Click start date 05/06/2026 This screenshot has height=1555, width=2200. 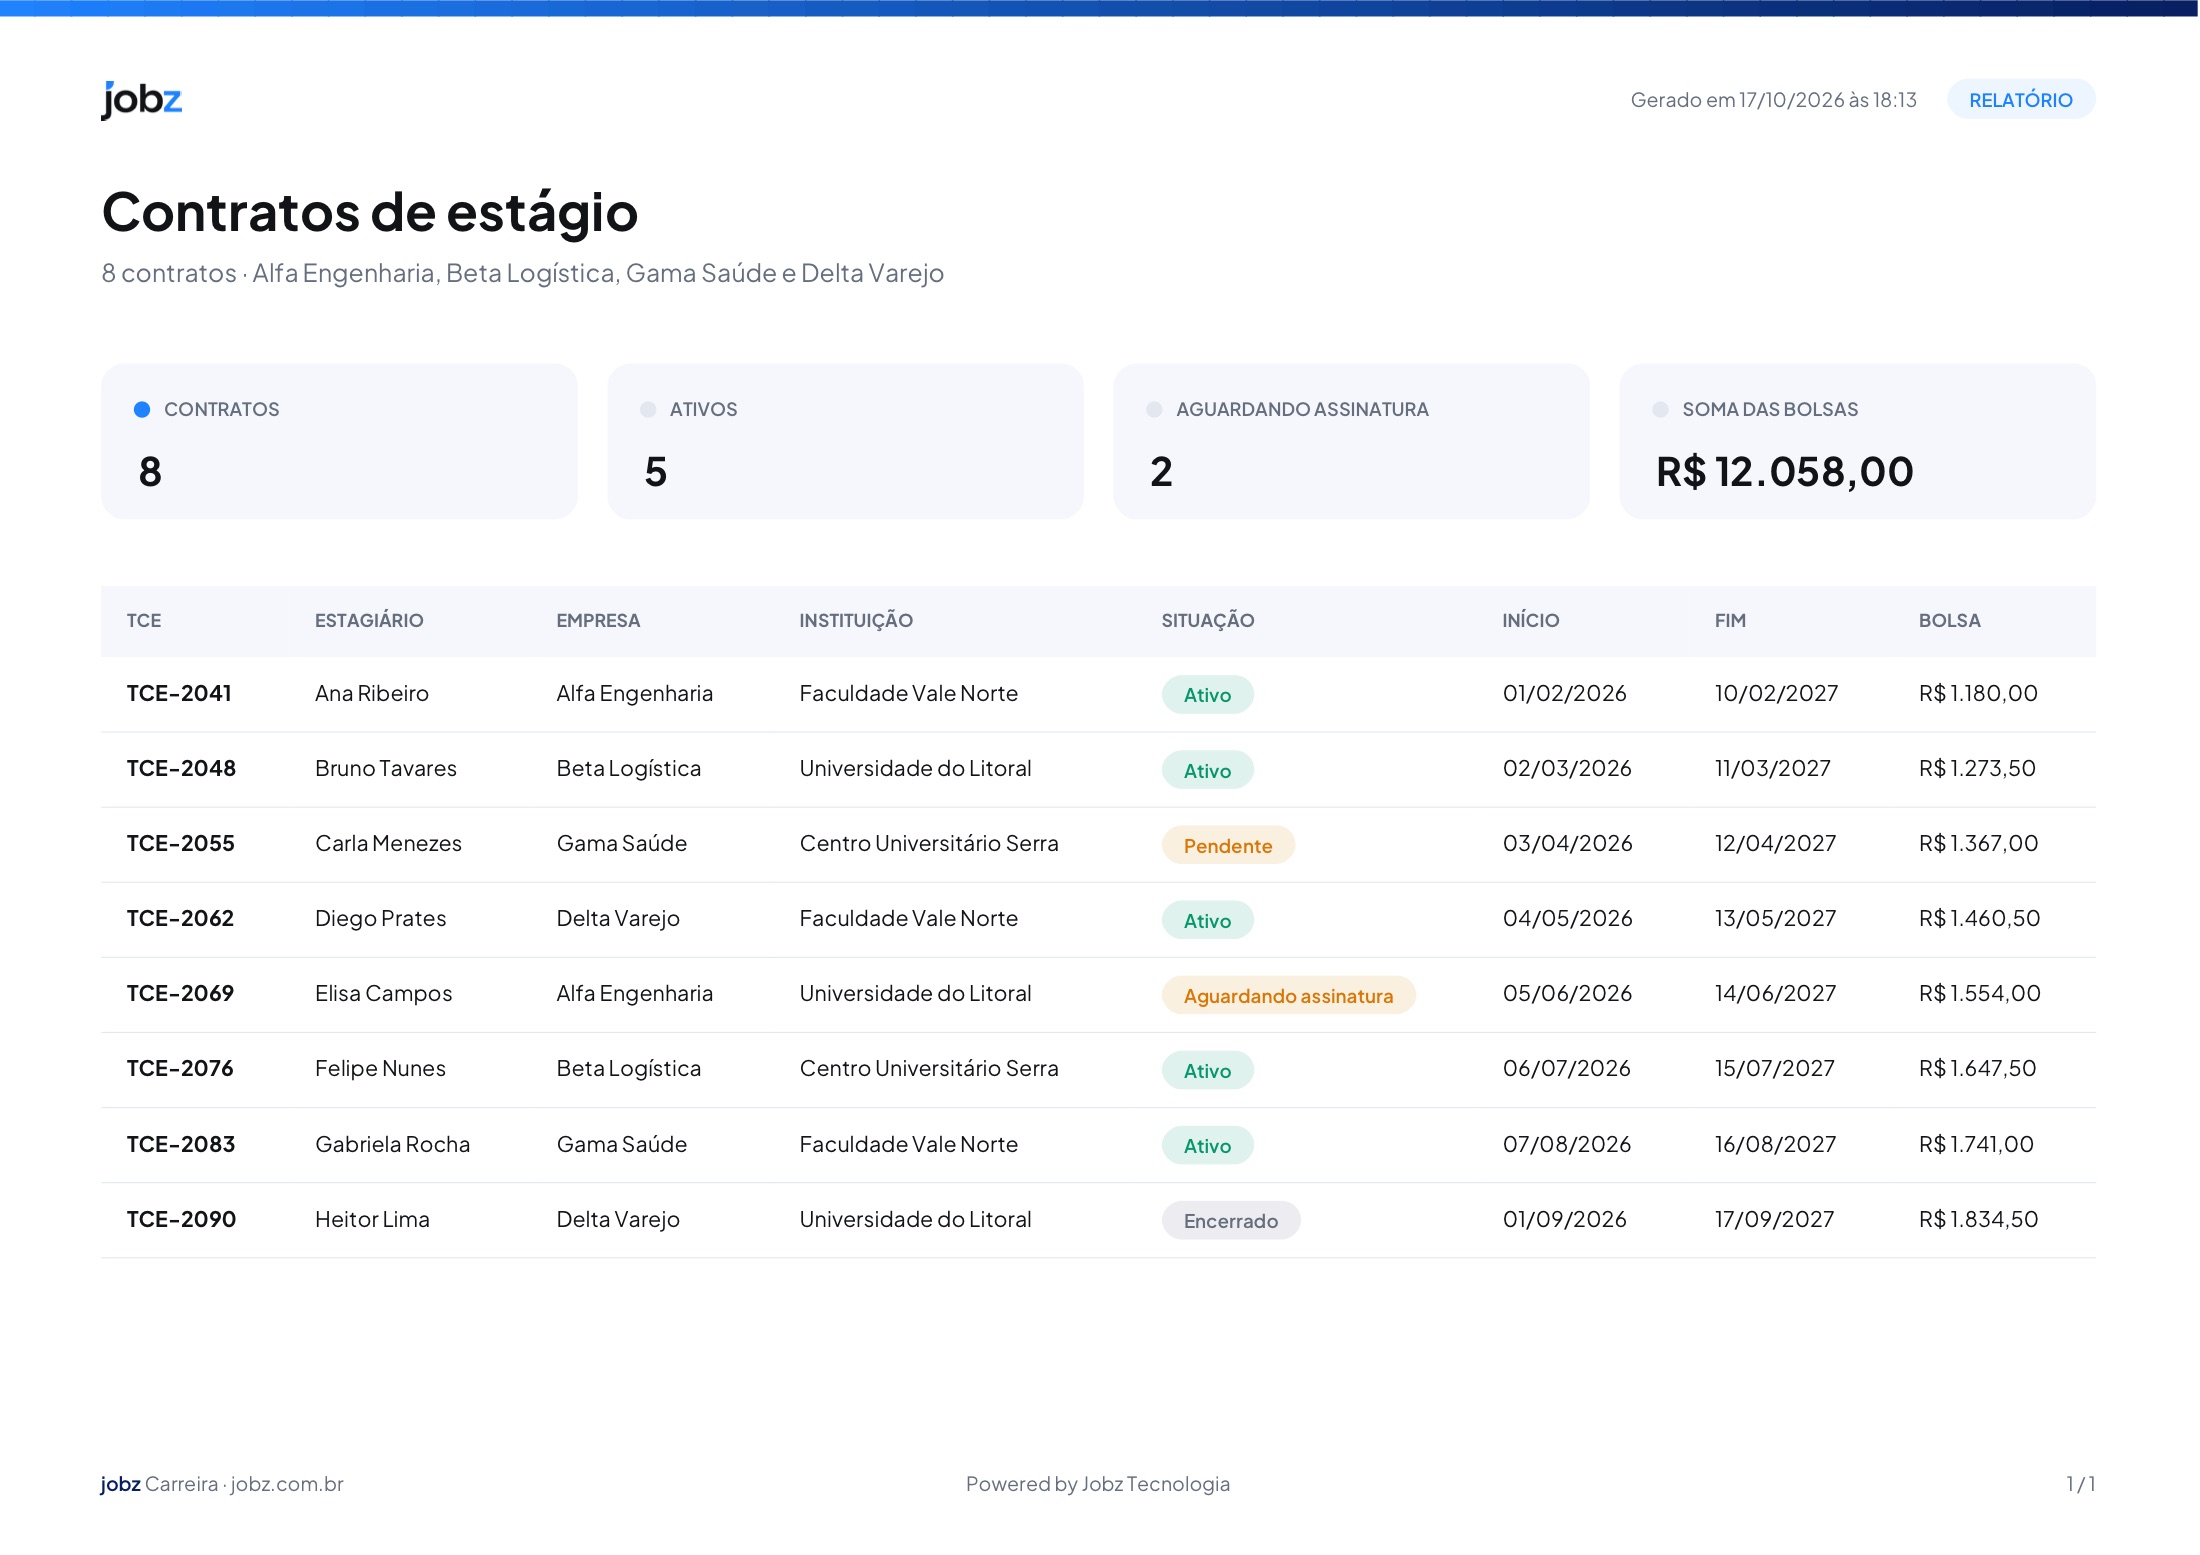[1567, 993]
